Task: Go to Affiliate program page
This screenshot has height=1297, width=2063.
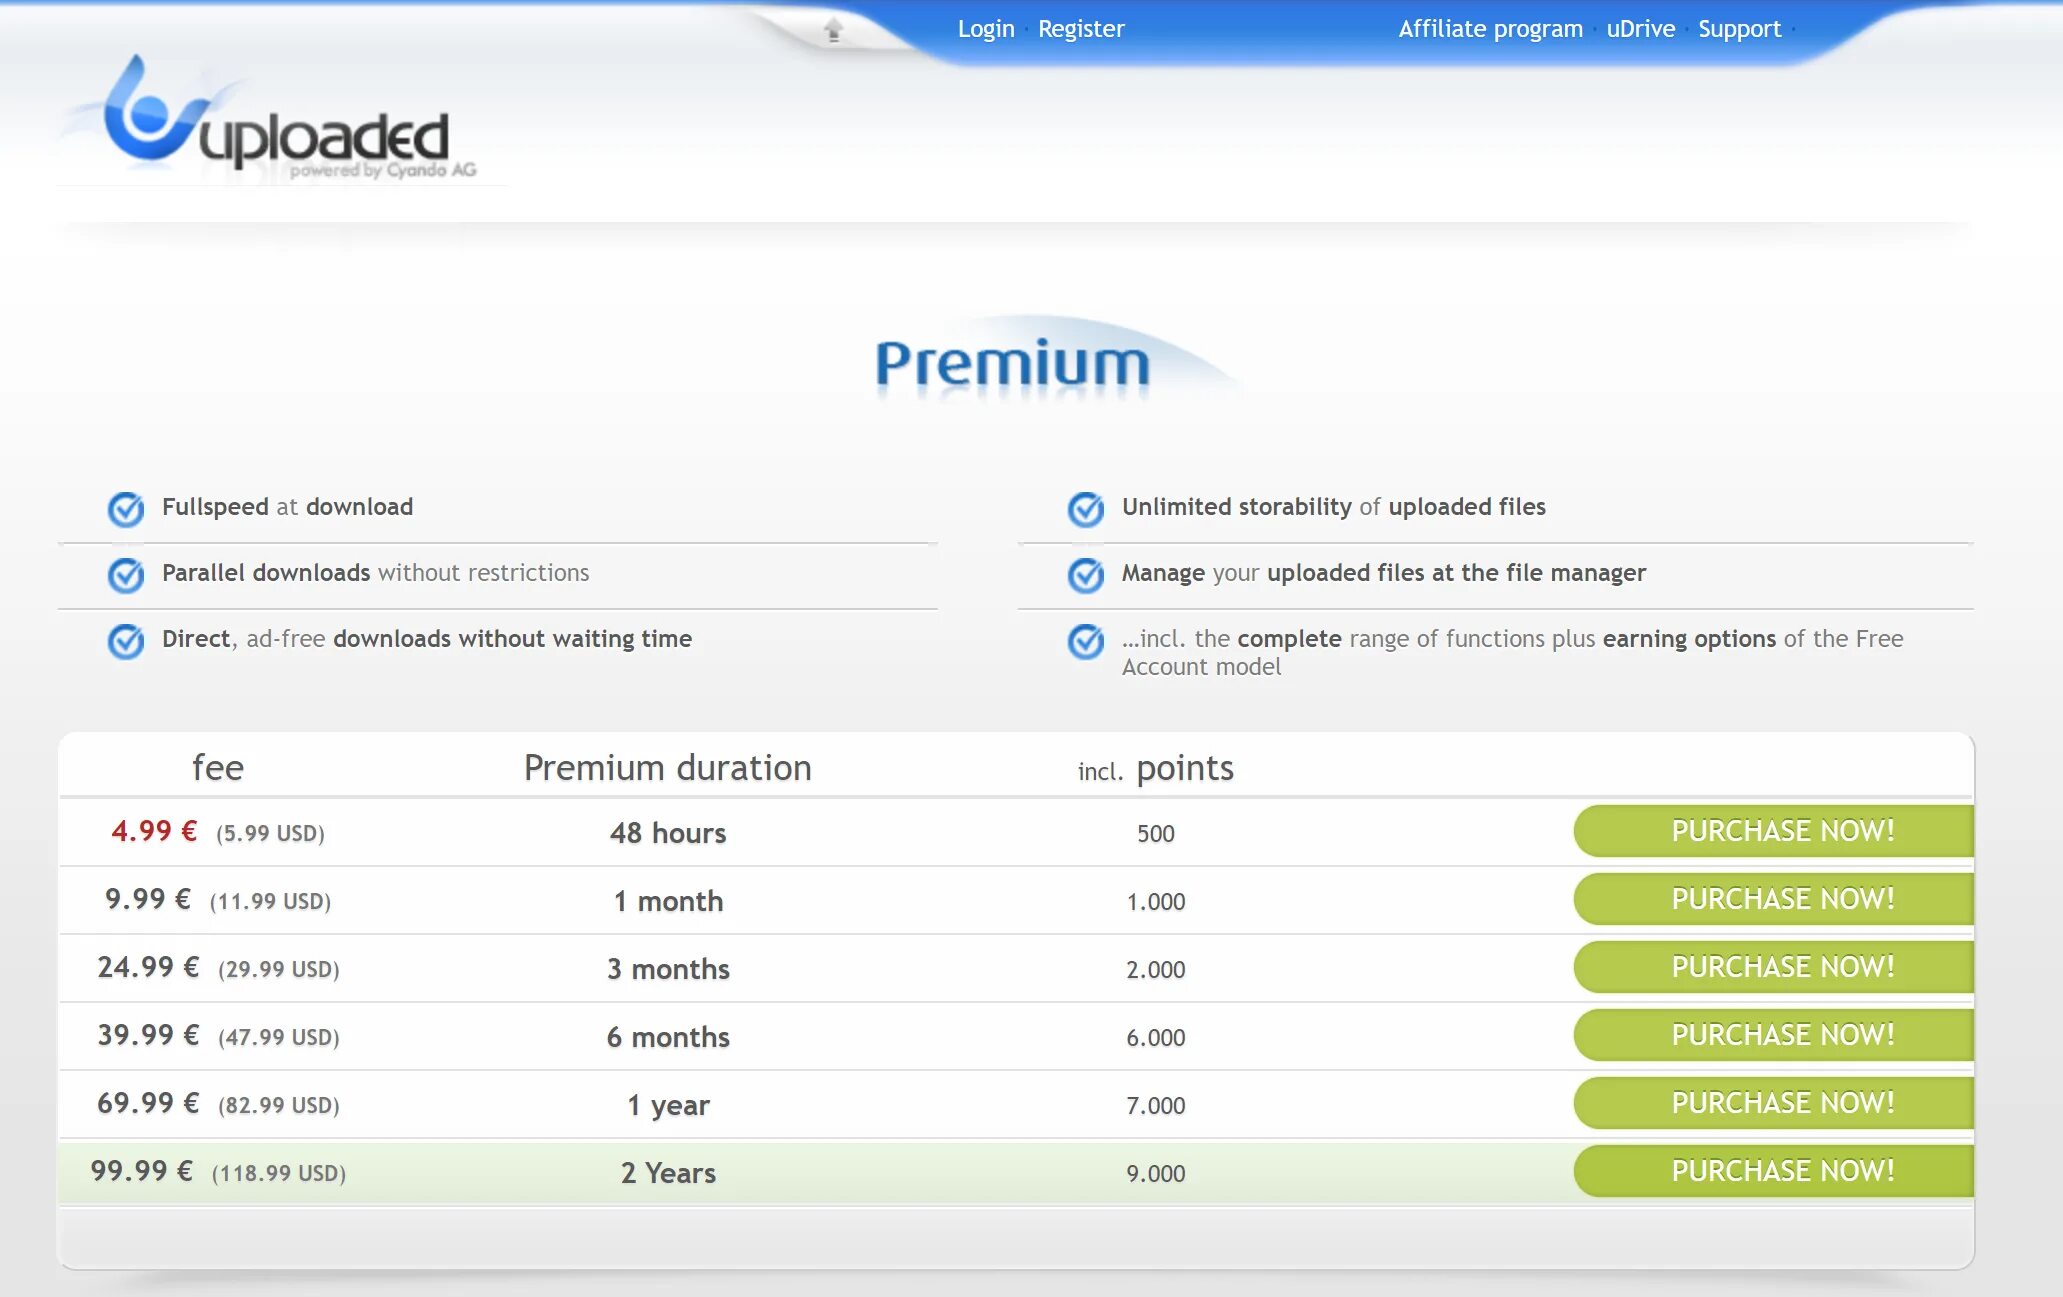Action: pos(1490,29)
